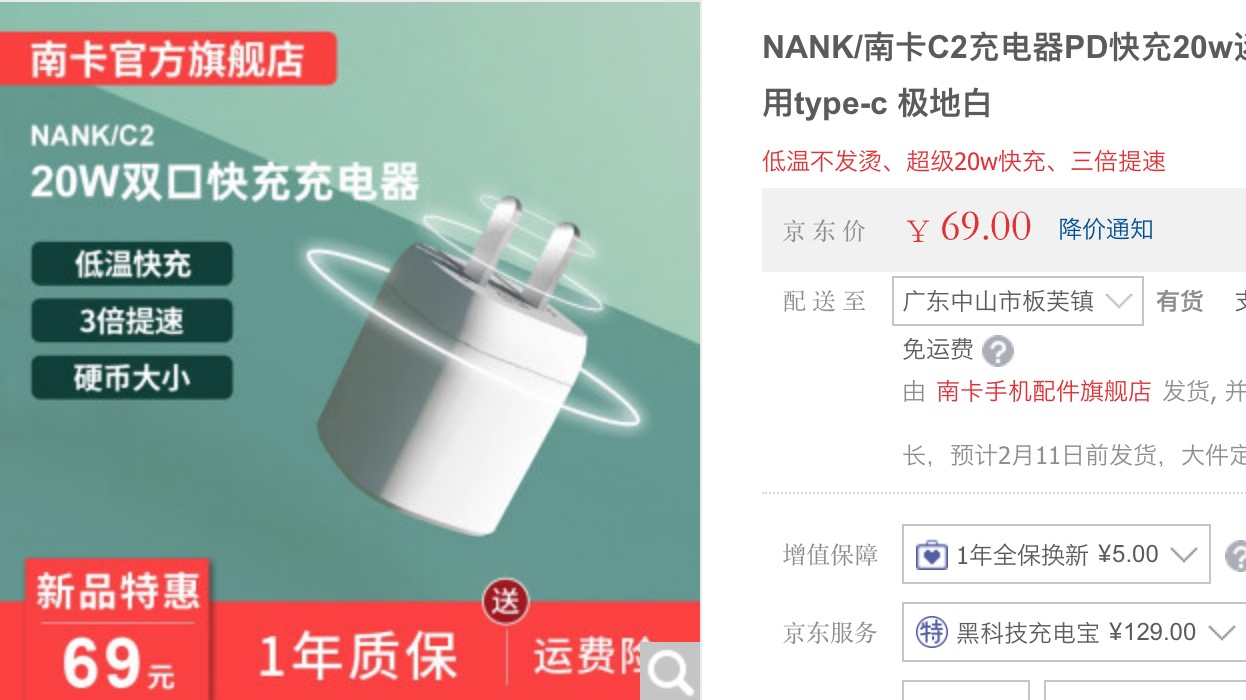Click the NANK/南卡C2充电器 product title
This screenshot has height=700, width=1246.
pyautogui.click(x=1004, y=74)
